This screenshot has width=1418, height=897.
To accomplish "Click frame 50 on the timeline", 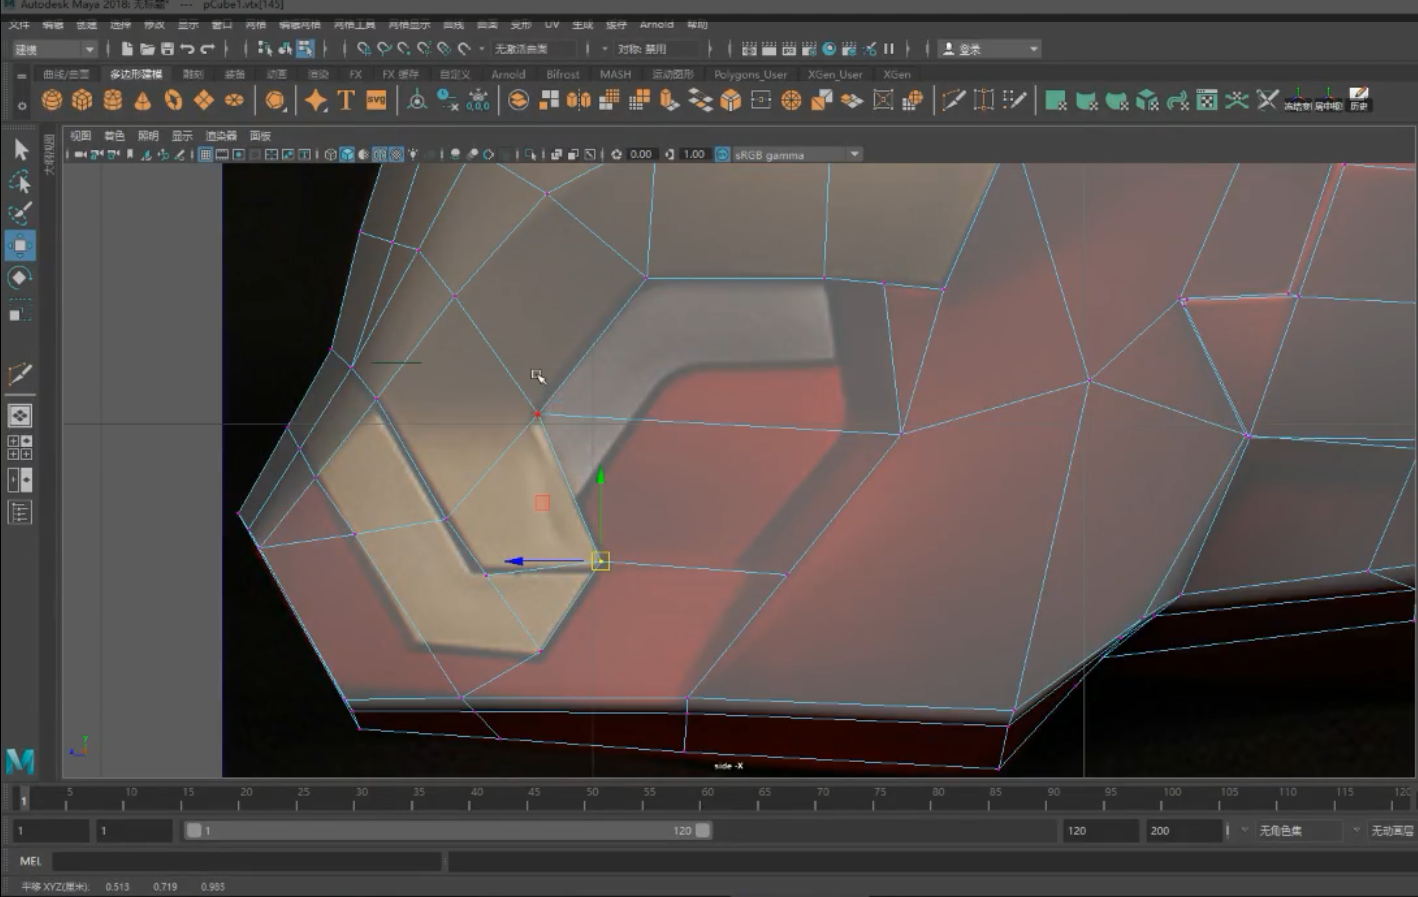I will [592, 798].
